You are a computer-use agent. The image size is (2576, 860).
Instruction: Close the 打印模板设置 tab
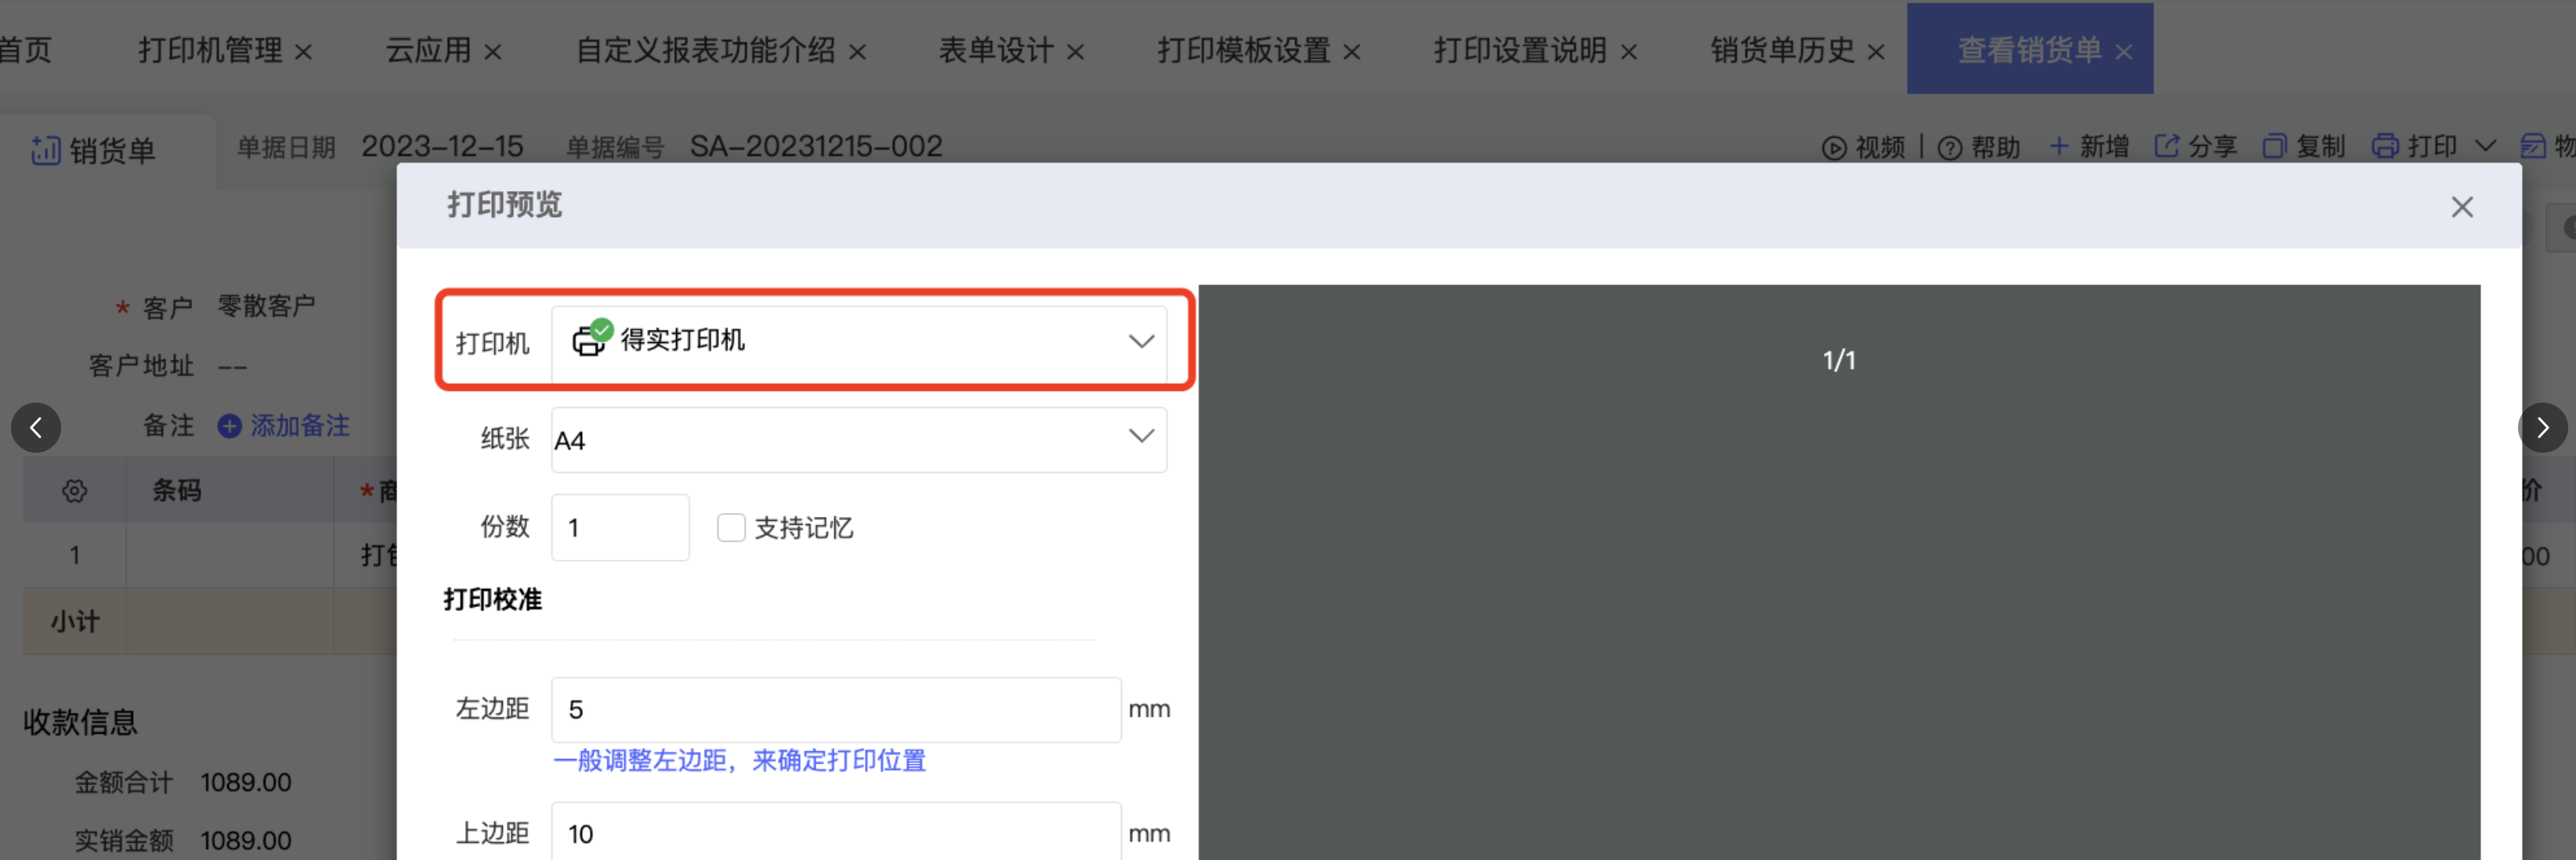tap(1351, 52)
